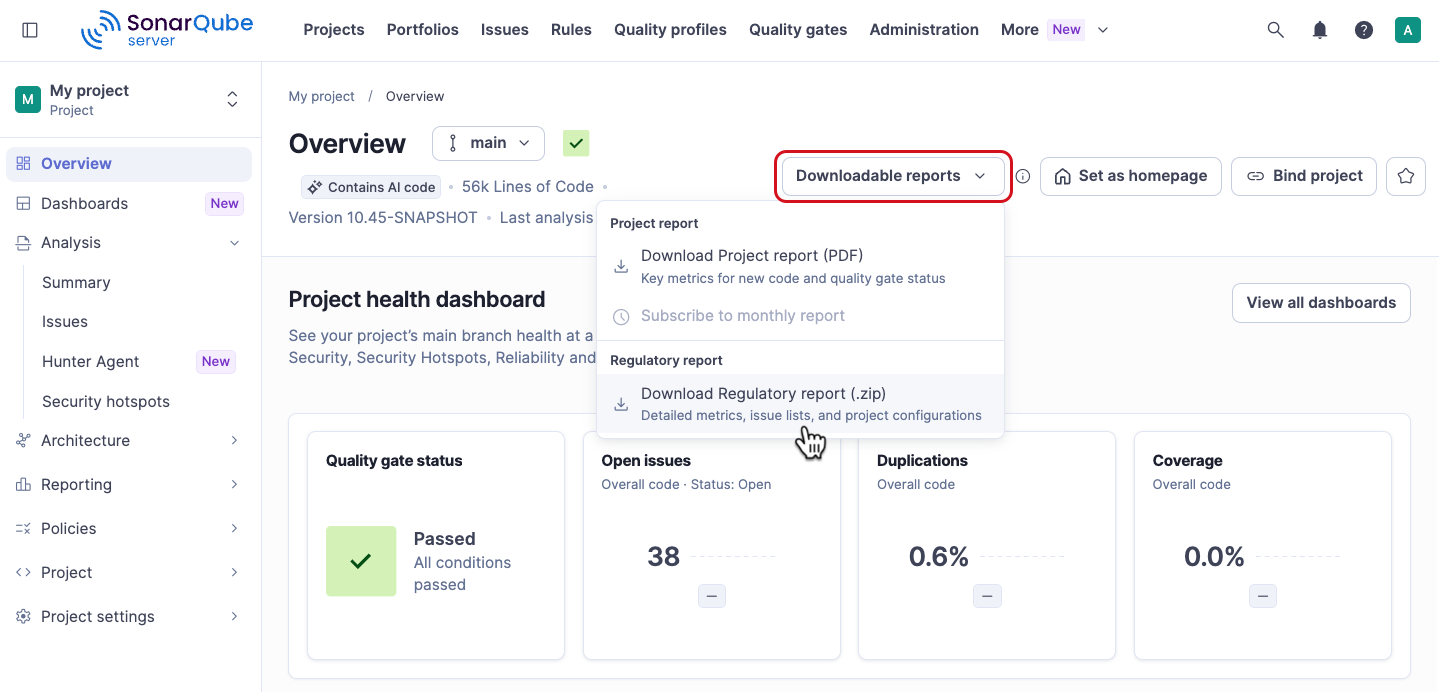This screenshot has width=1439, height=692.
Task: Click the info icon beside Downloadable reports
Action: 1023,176
